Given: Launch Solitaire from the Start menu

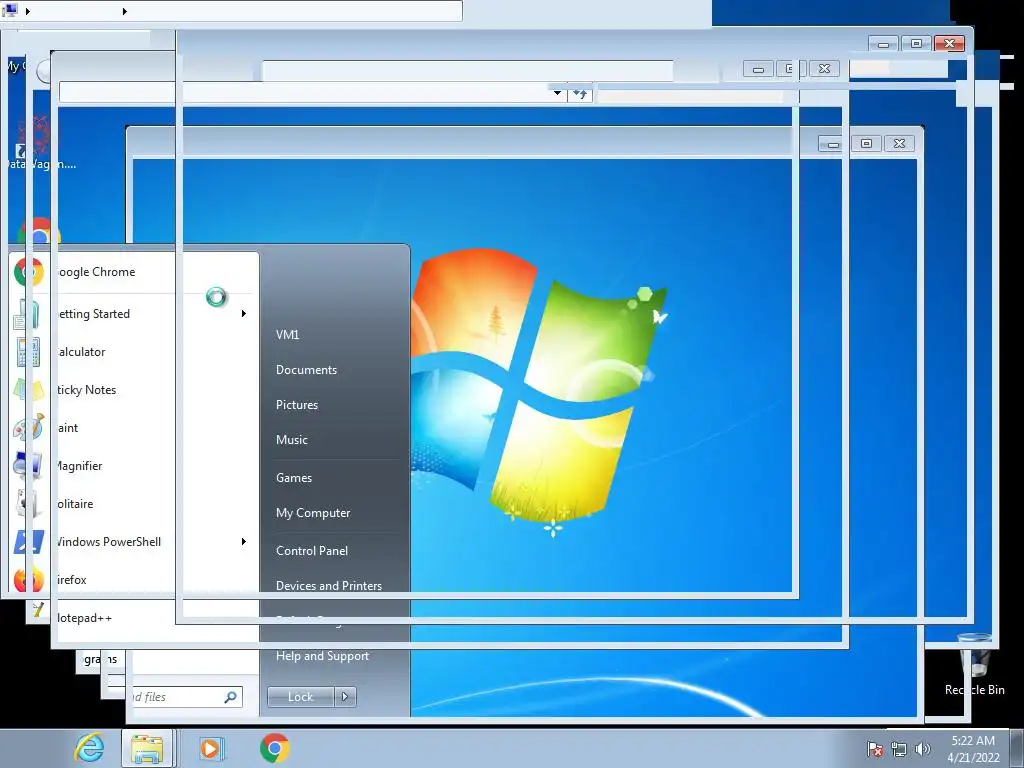Looking at the screenshot, I should point(134,504).
